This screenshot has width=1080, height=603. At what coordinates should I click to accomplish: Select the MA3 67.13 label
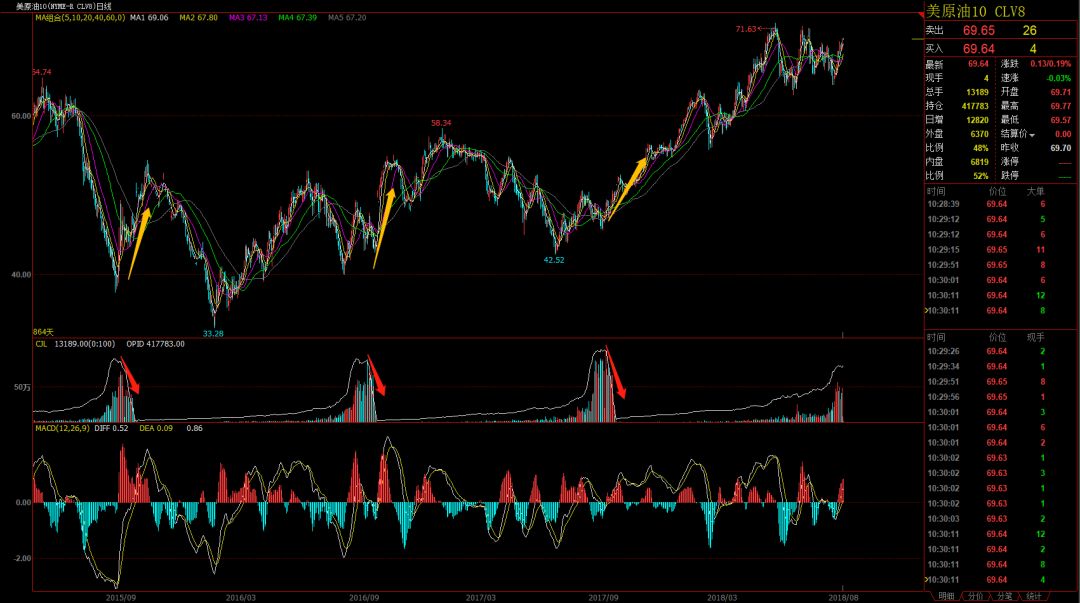point(248,18)
